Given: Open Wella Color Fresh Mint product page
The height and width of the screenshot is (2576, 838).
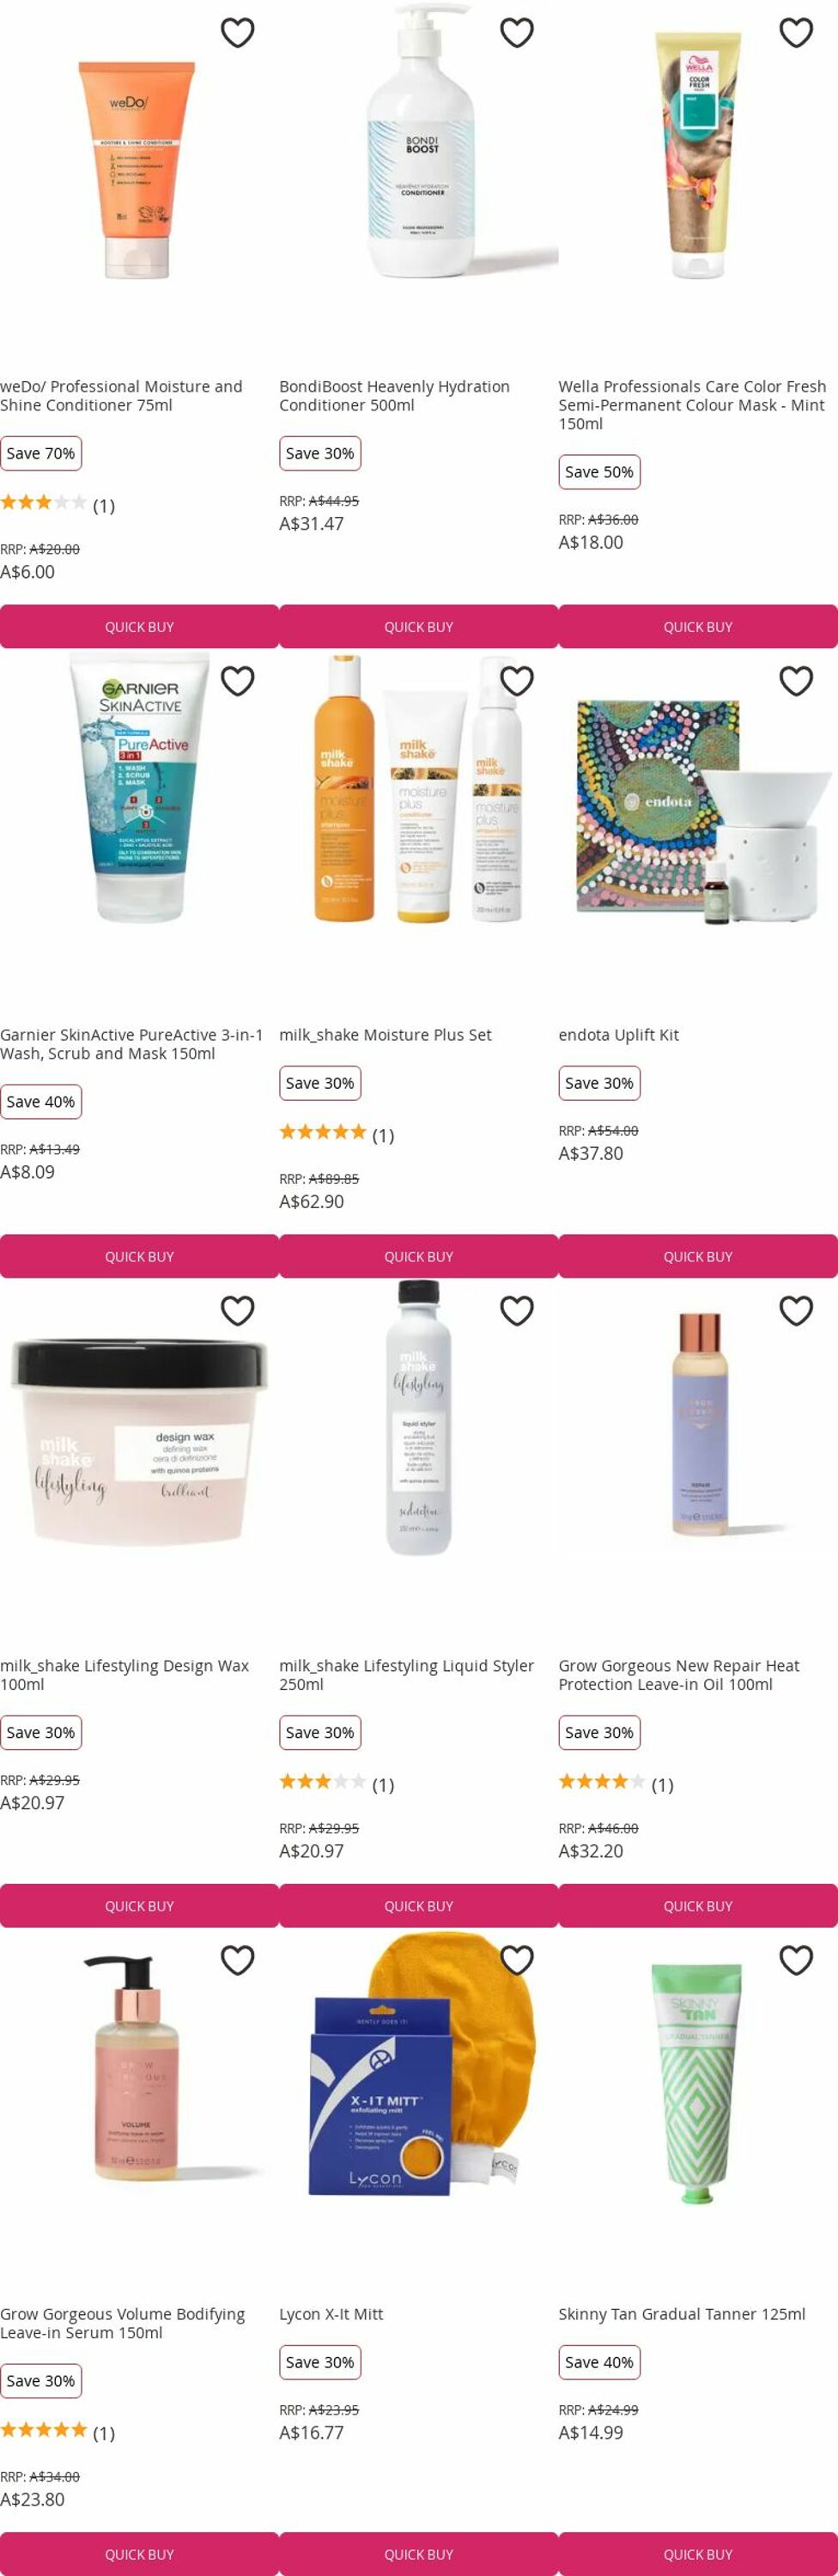Looking at the screenshot, I should click(x=693, y=404).
